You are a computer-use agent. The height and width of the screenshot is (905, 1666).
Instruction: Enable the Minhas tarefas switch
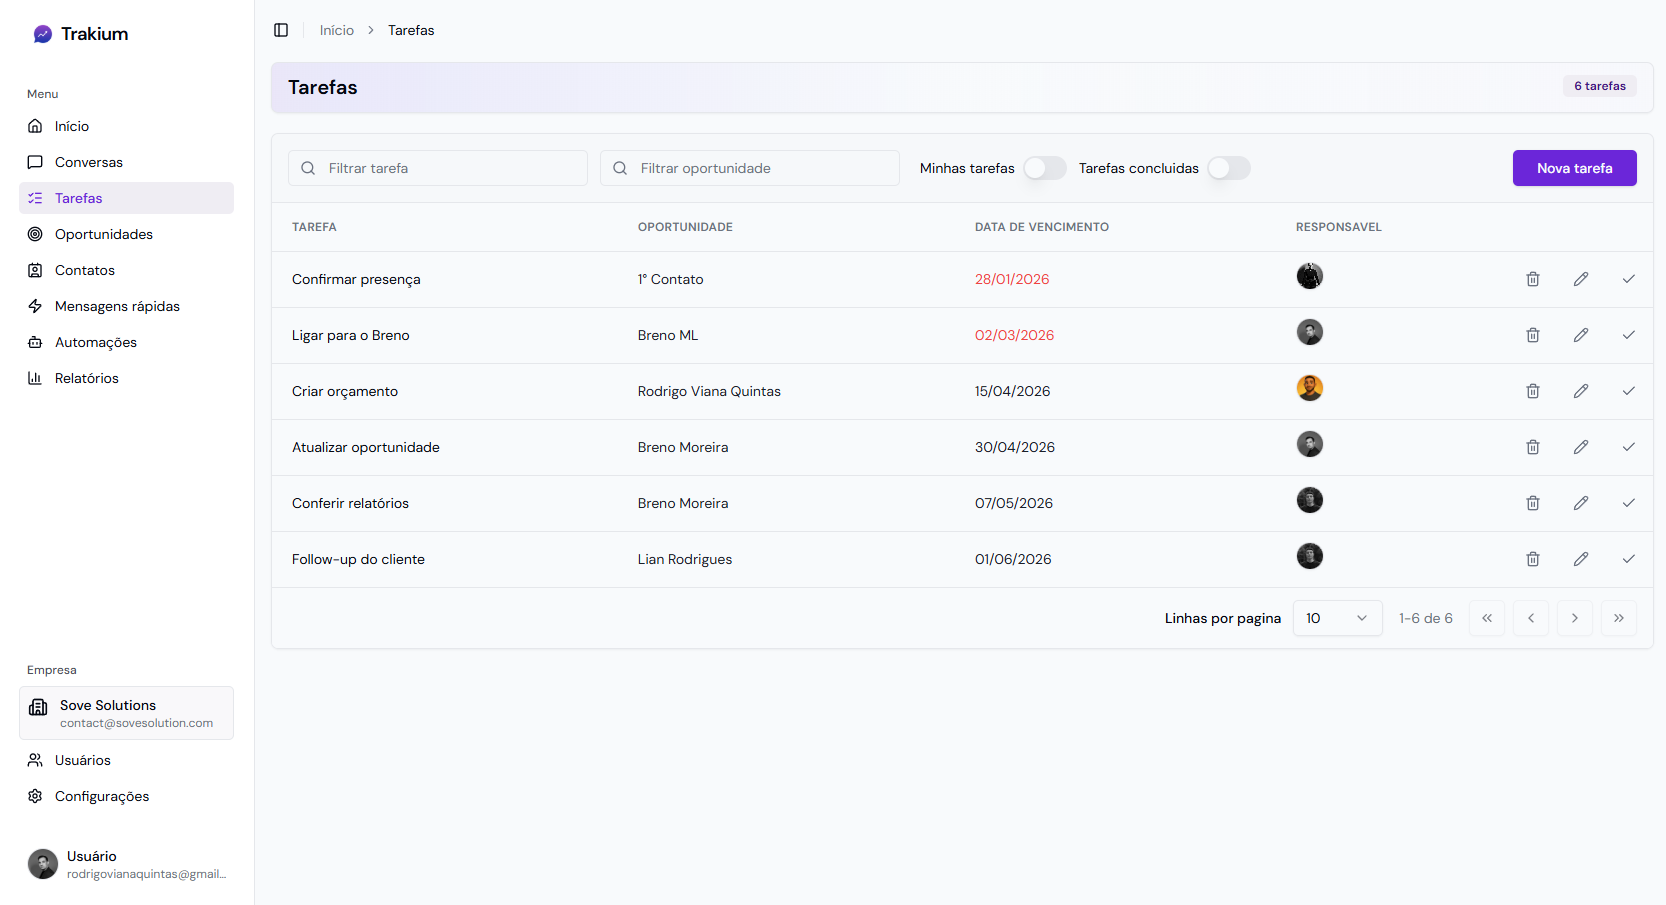tap(1044, 168)
